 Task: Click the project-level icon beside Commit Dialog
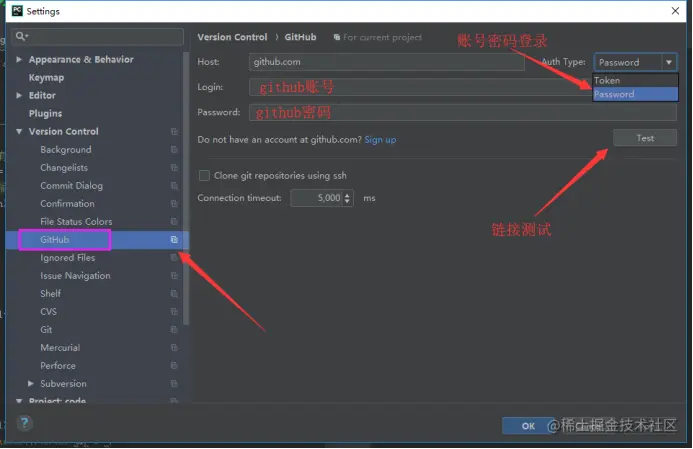[174, 186]
